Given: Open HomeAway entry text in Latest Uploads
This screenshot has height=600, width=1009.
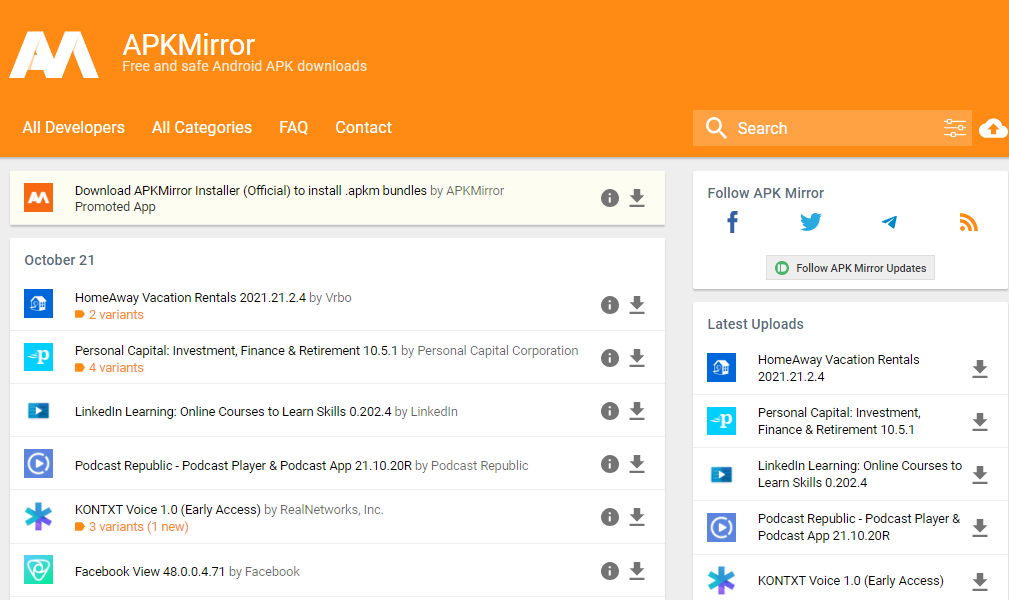Looking at the screenshot, I should pos(838,368).
